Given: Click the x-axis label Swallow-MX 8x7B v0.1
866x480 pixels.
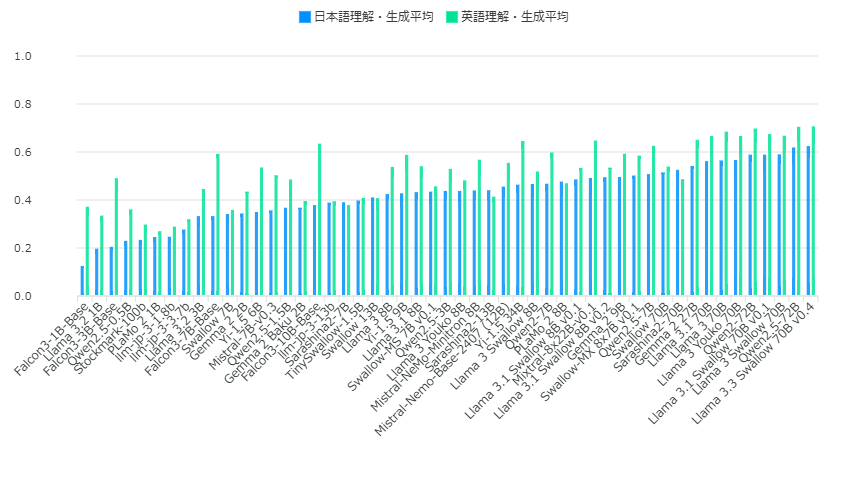Looking at the screenshot, I should 590,351.
